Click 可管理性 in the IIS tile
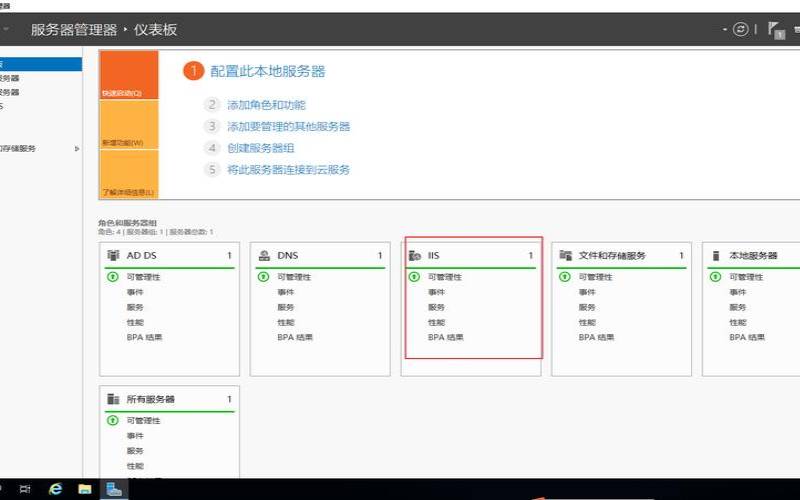 pos(445,277)
